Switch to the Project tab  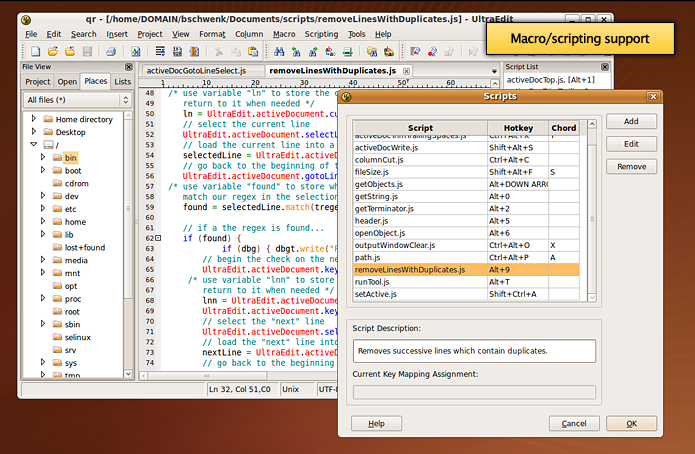click(38, 82)
